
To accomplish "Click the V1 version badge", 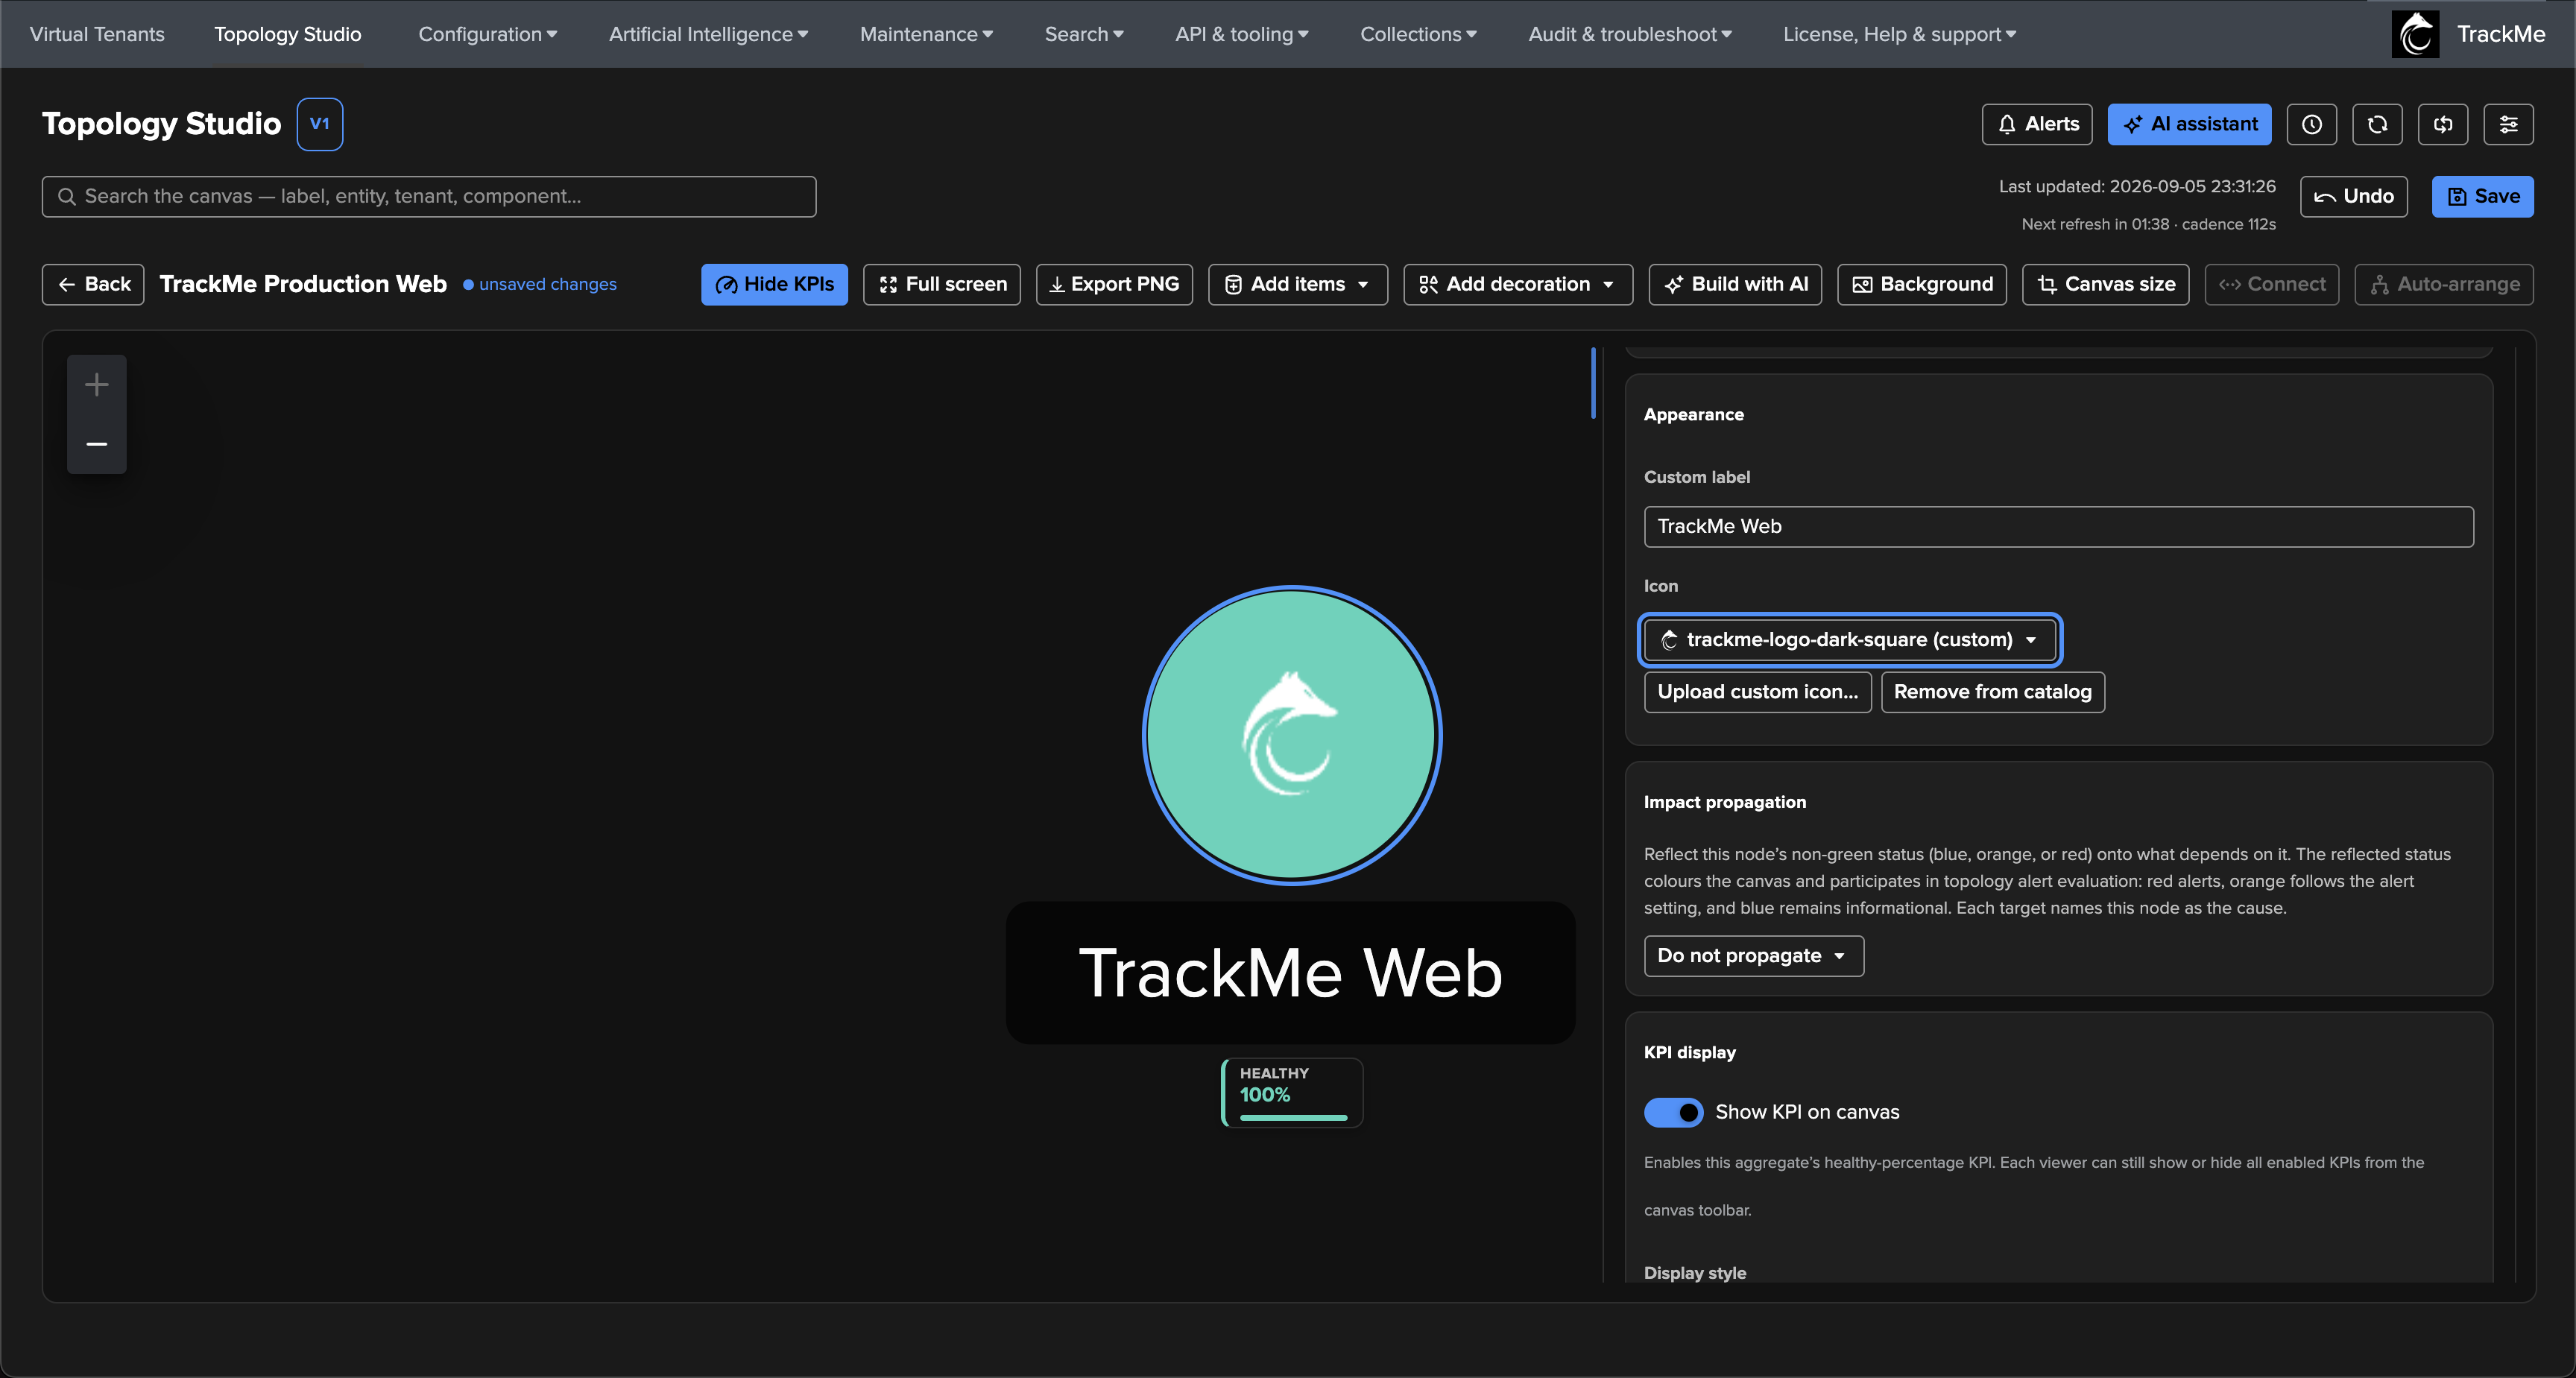I will 320,124.
